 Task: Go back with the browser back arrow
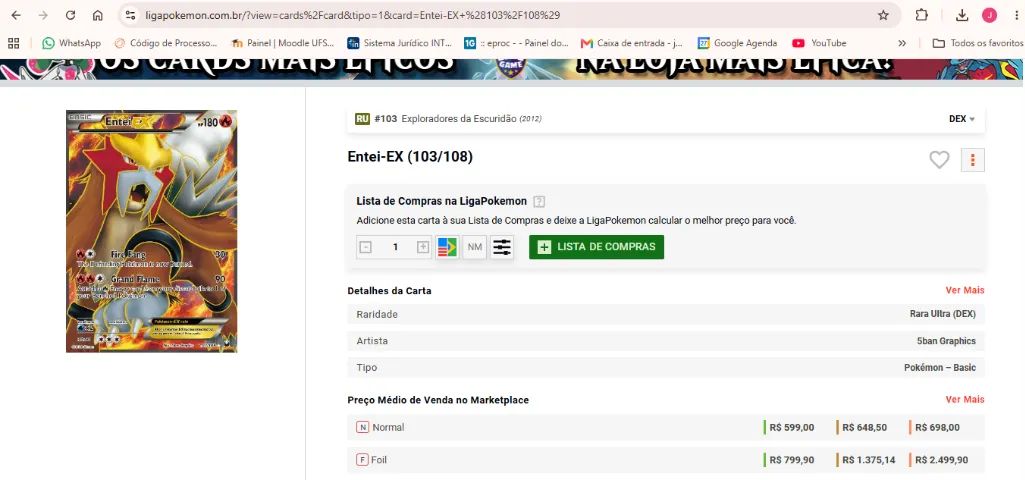point(16,15)
